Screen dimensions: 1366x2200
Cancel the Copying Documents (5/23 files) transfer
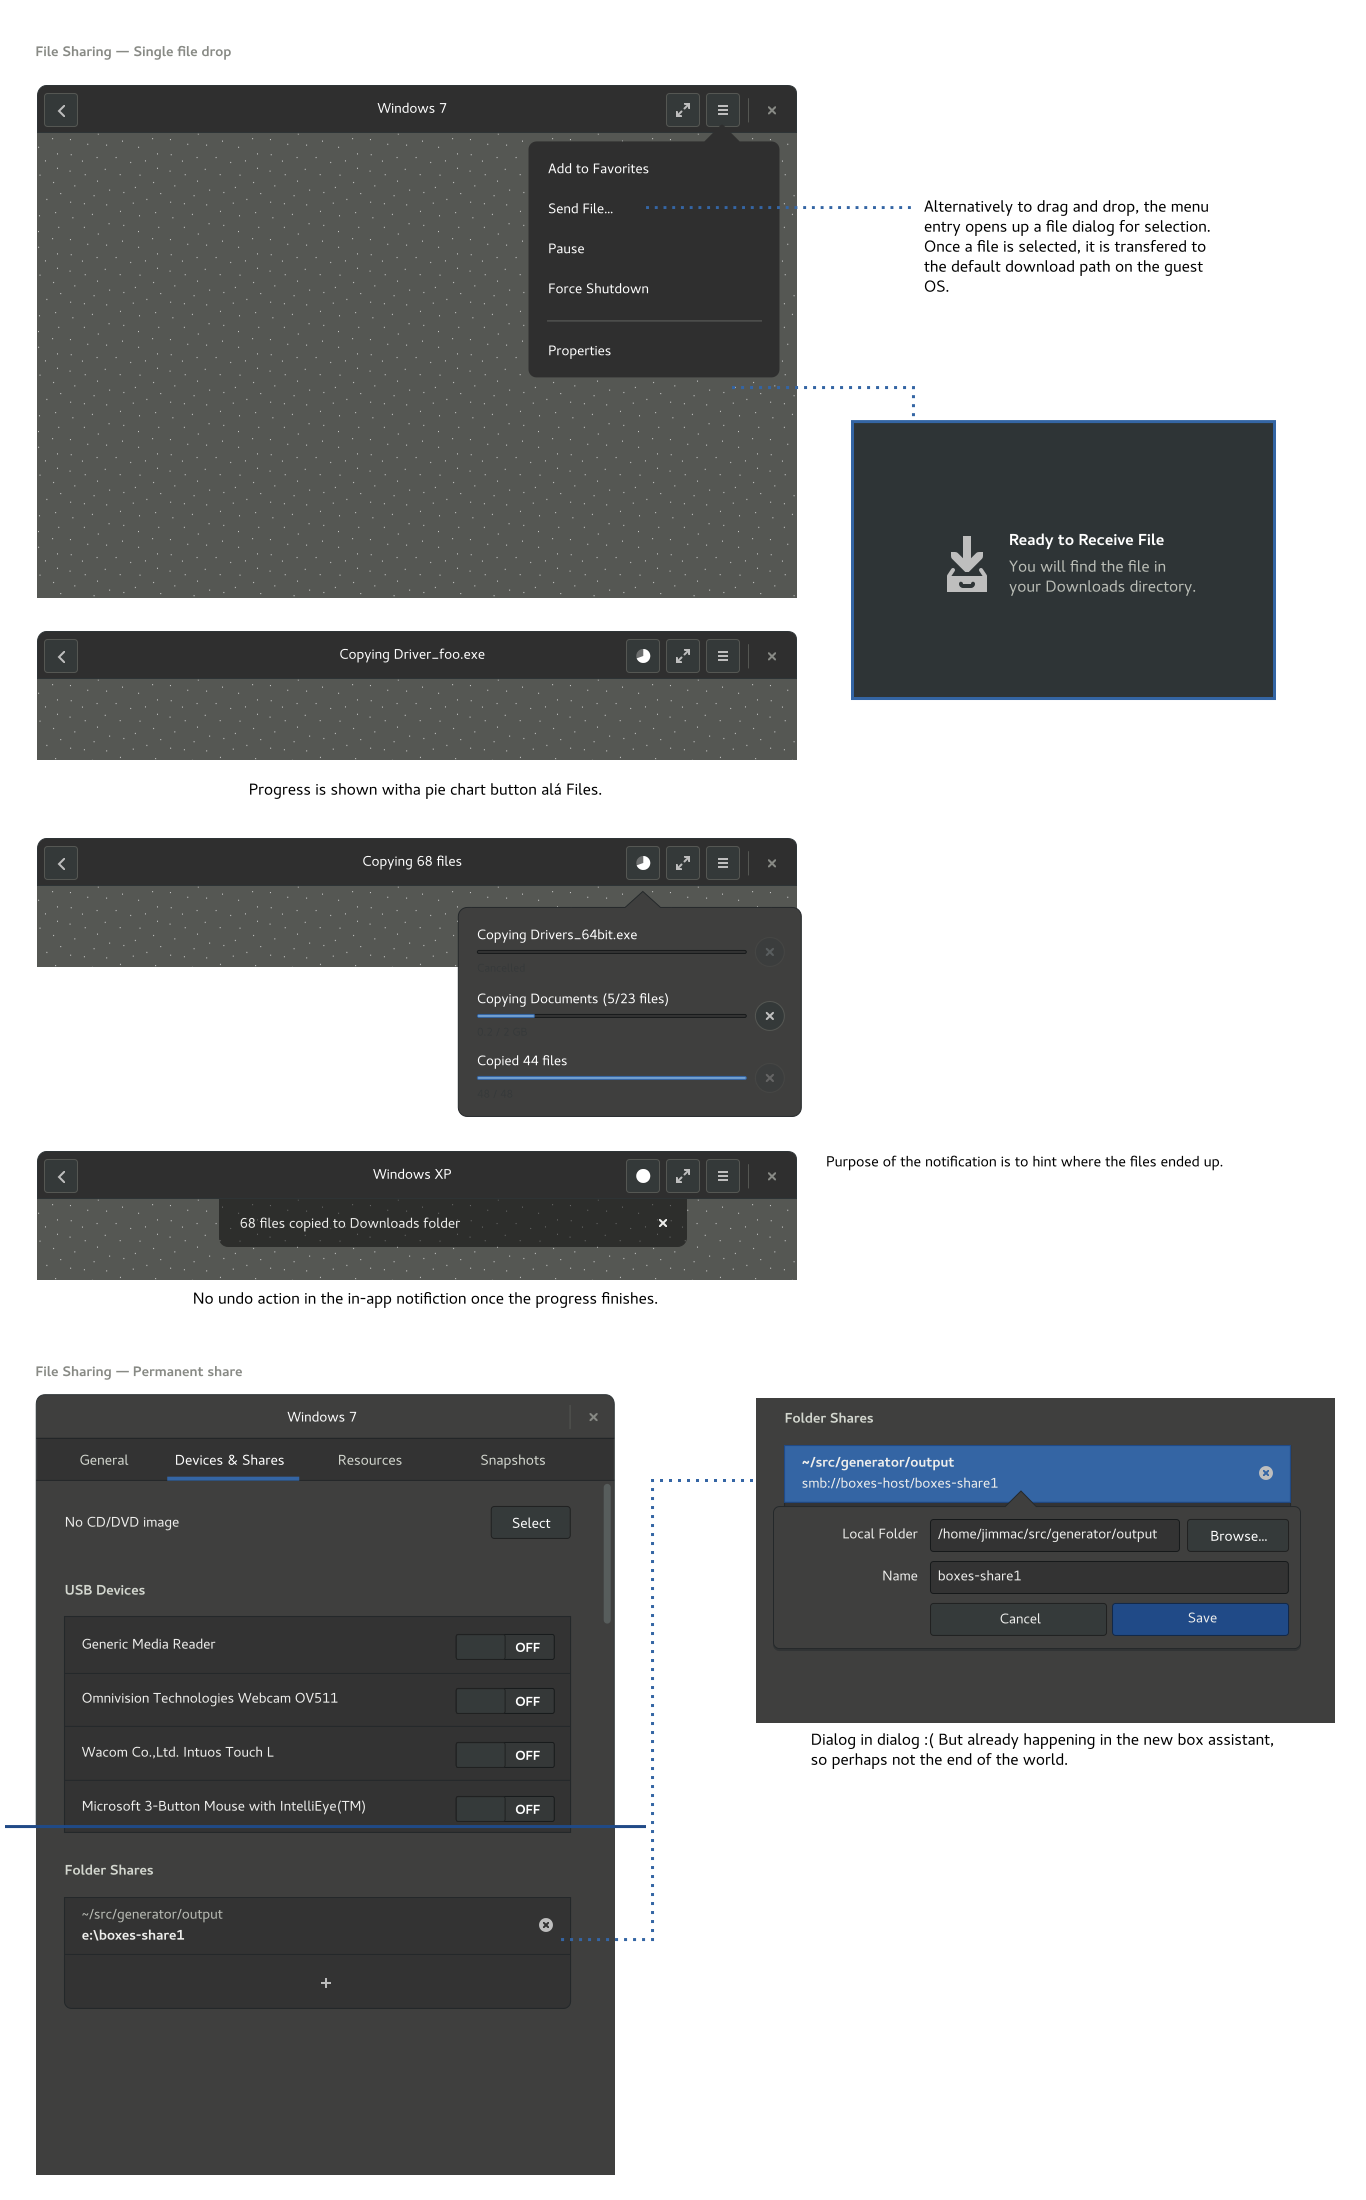coord(770,1016)
